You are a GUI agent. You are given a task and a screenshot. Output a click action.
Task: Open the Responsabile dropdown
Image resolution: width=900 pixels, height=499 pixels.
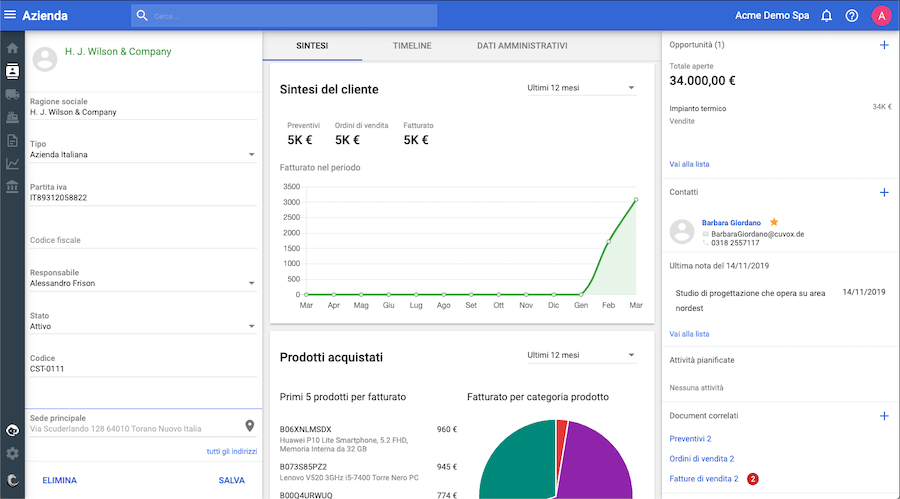(x=251, y=283)
